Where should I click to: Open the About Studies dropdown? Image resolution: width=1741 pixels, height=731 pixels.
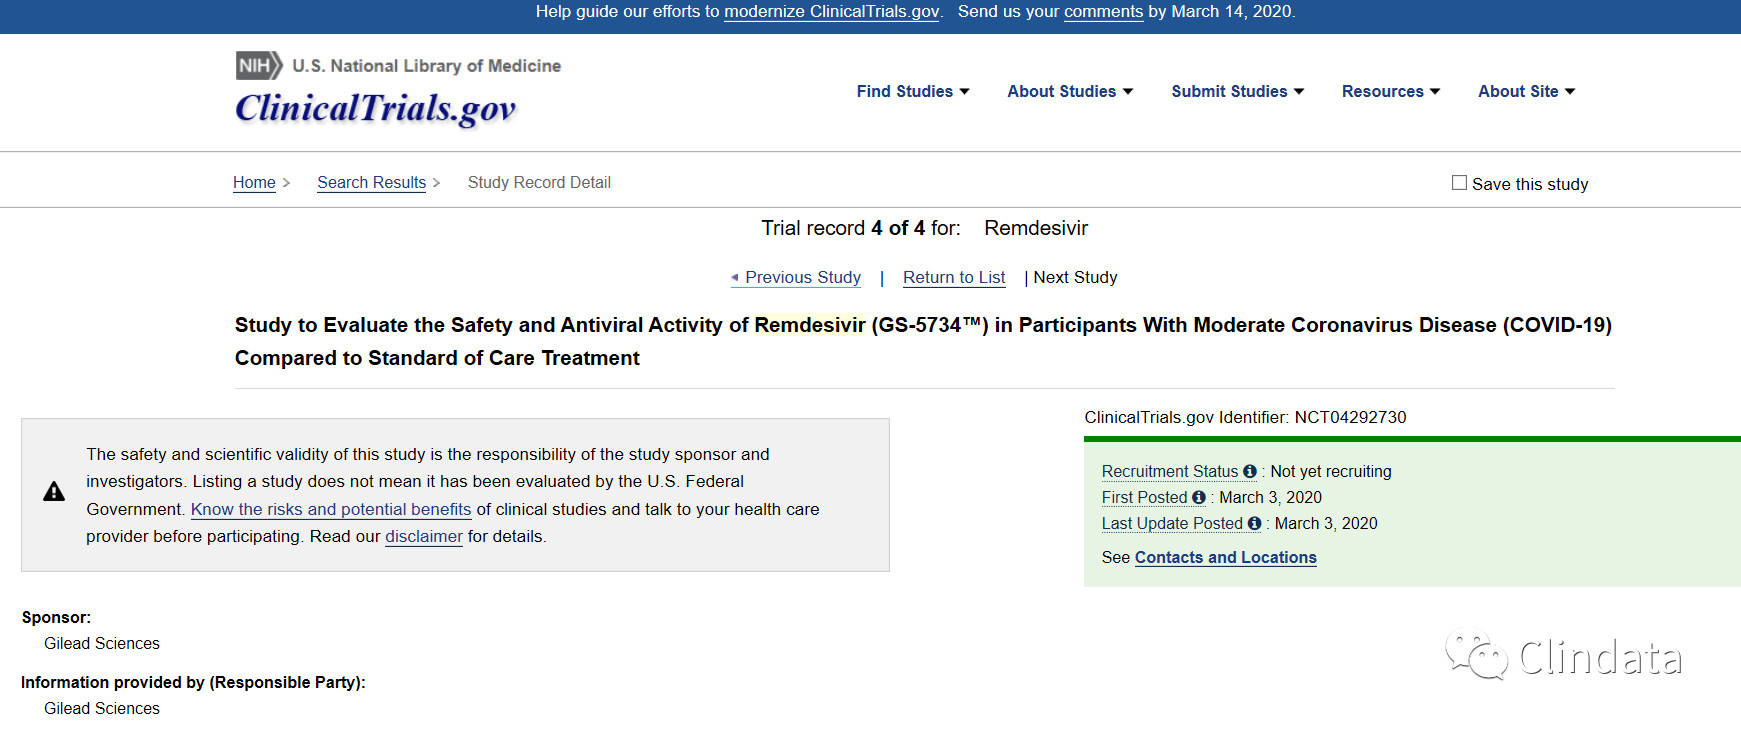tap(1069, 91)
